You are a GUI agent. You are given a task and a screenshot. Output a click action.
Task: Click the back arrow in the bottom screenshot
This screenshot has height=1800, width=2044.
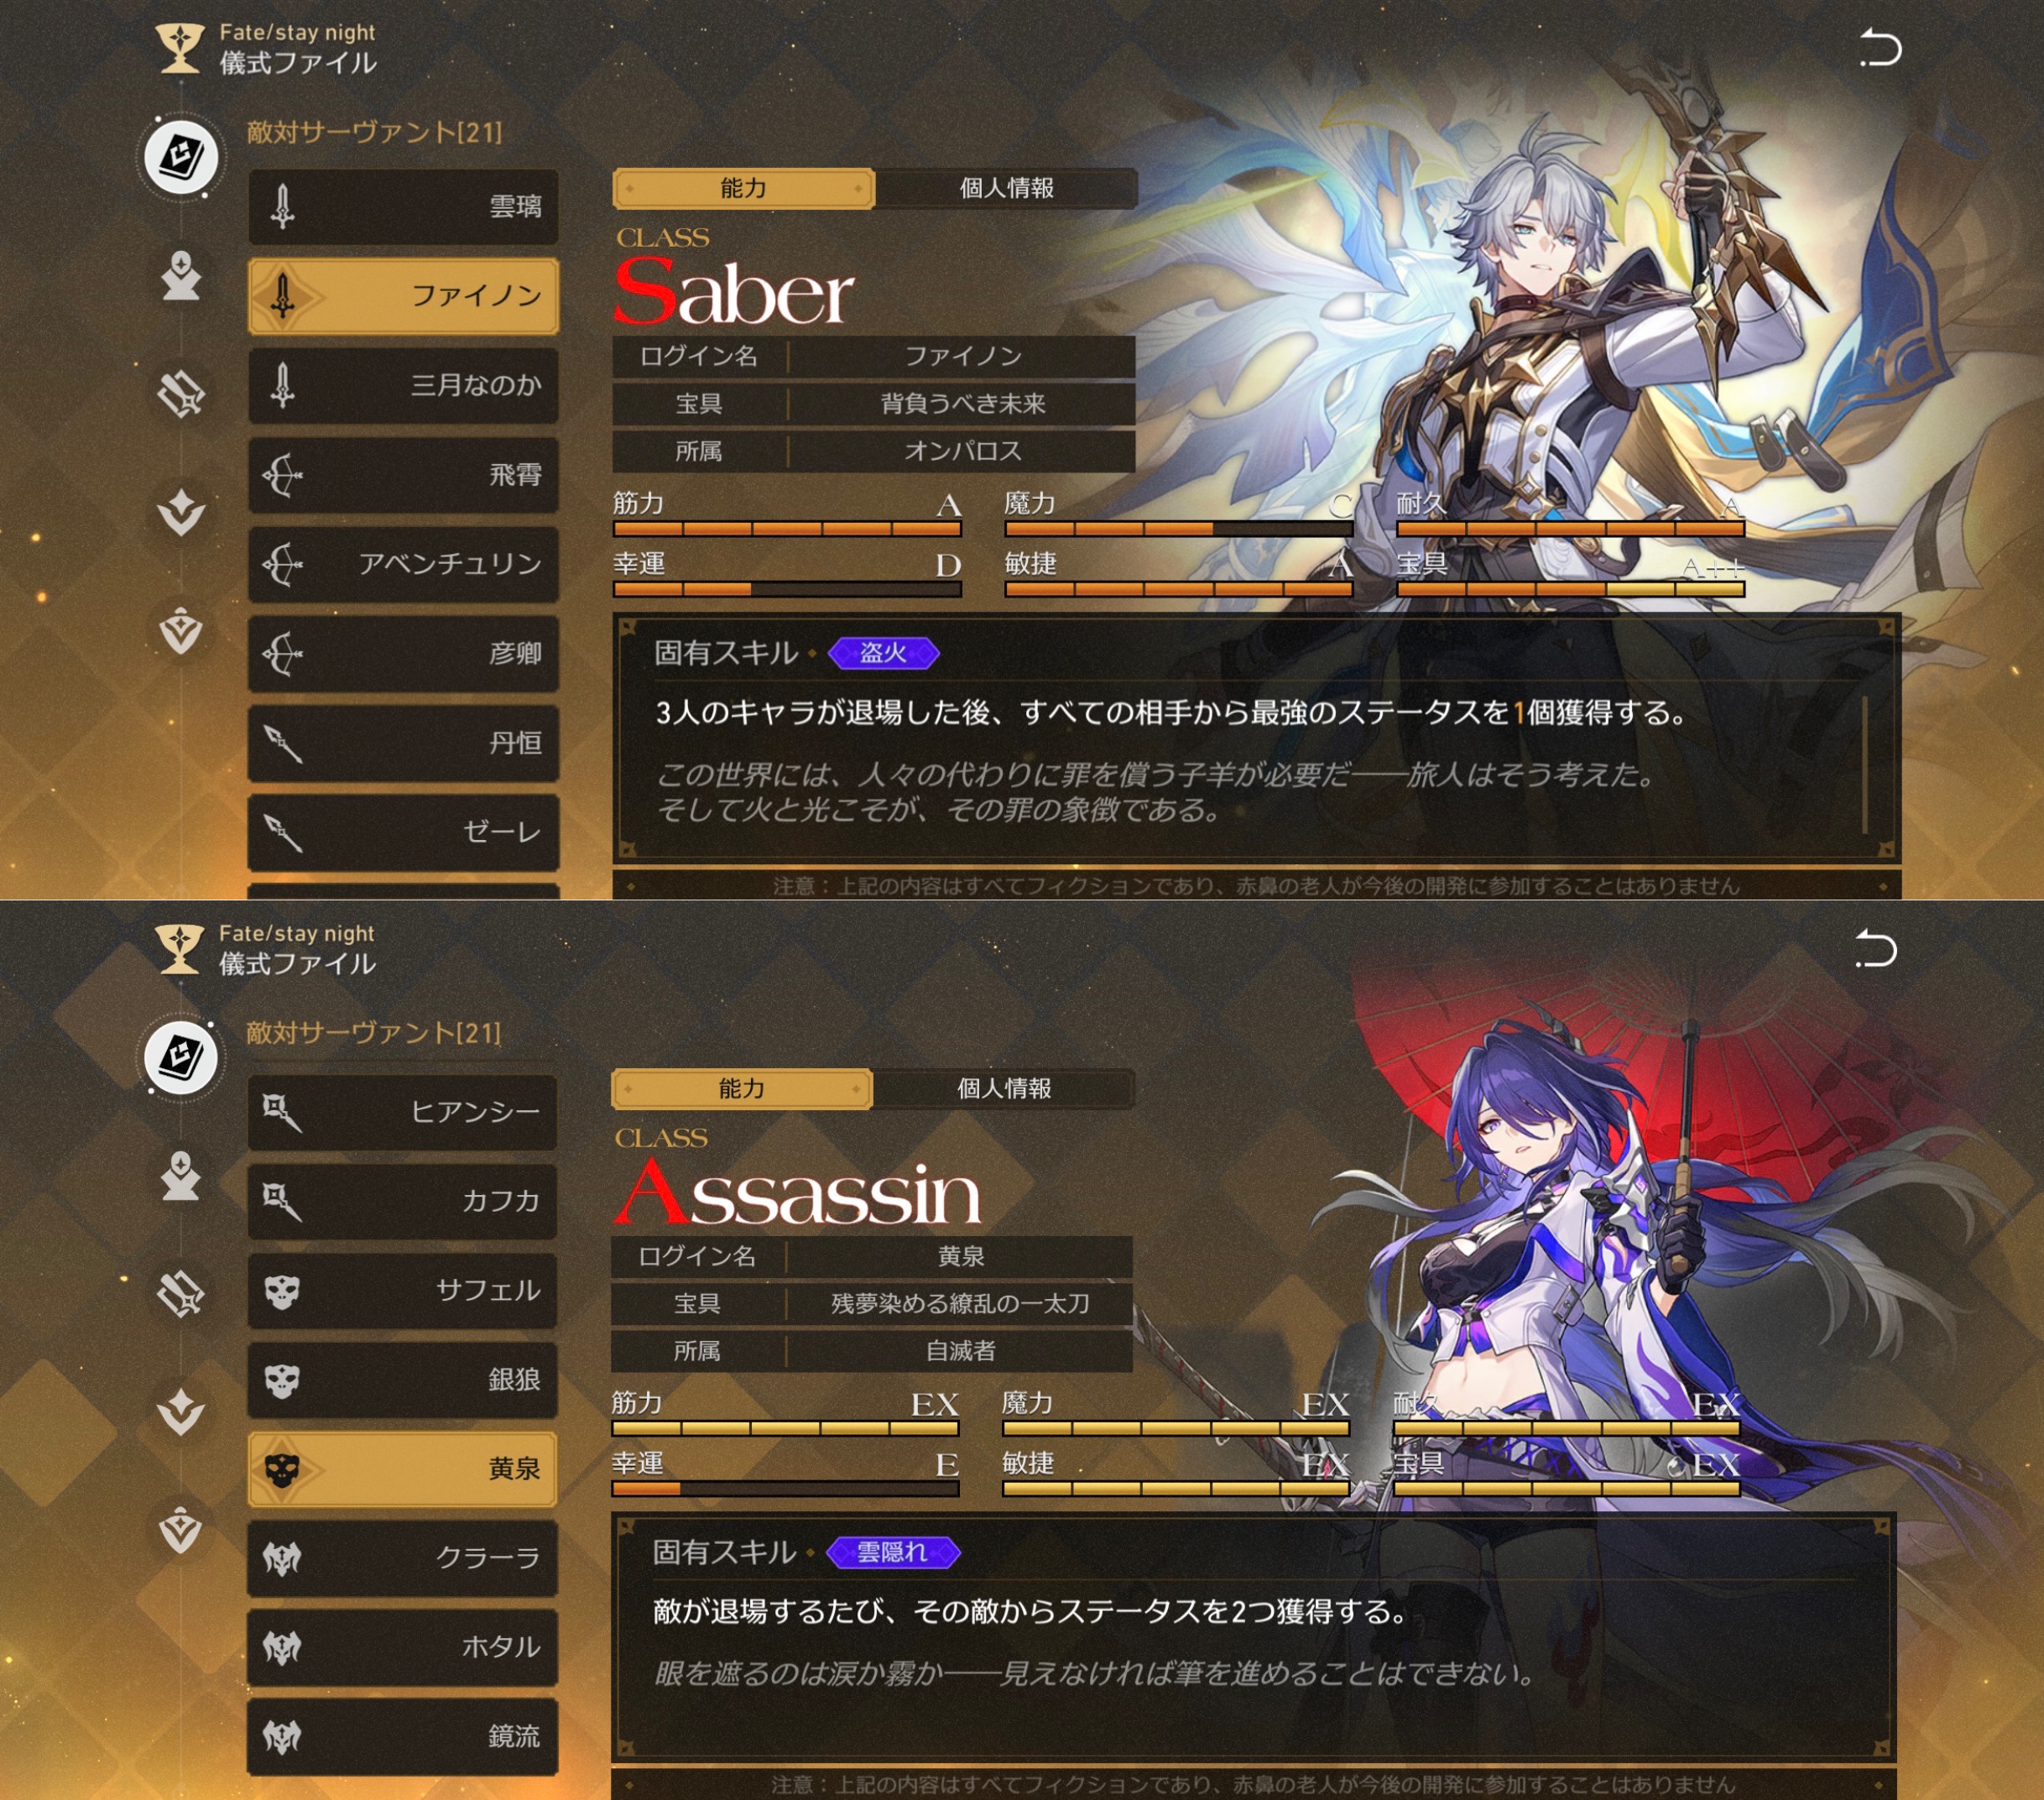point(1876,948)
